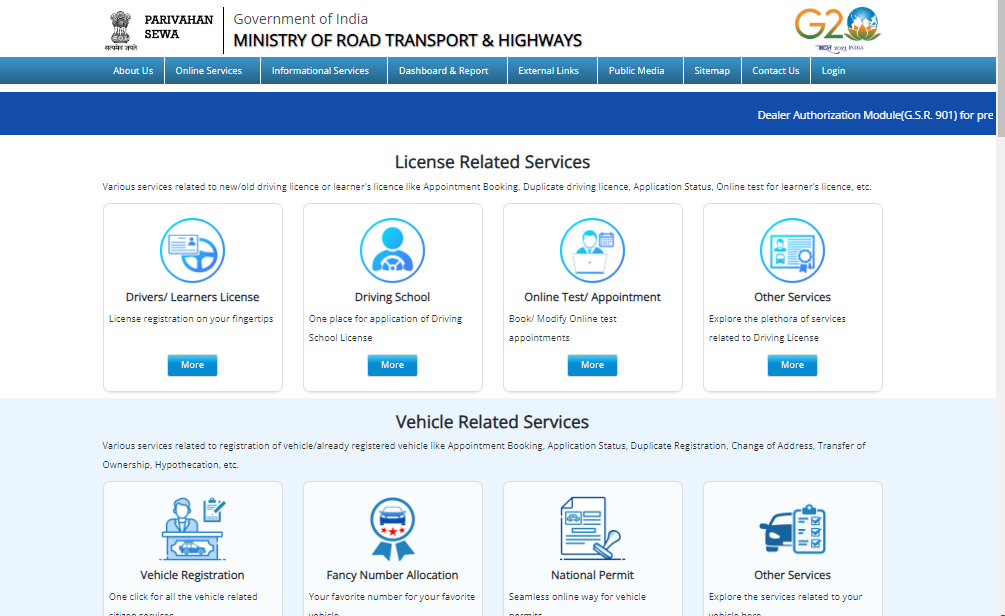Viewport: 1005px width, 616px height.
Task: Click More under Driving School
Action: [392, 365]
